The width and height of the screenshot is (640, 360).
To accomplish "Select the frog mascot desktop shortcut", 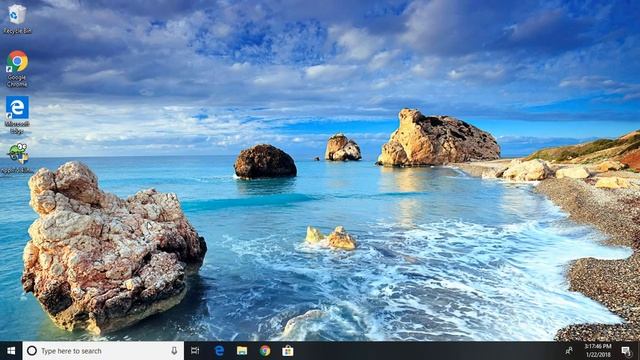I will [17, 158].
